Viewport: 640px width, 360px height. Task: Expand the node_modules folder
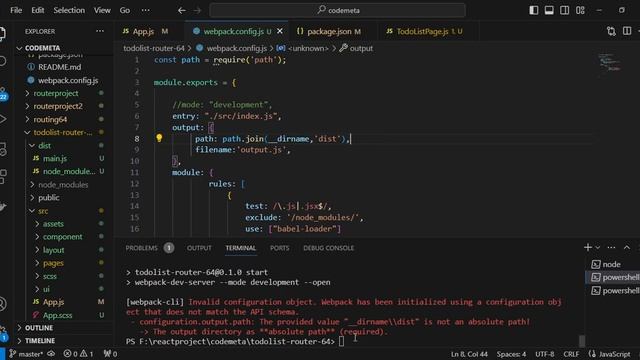64,185
